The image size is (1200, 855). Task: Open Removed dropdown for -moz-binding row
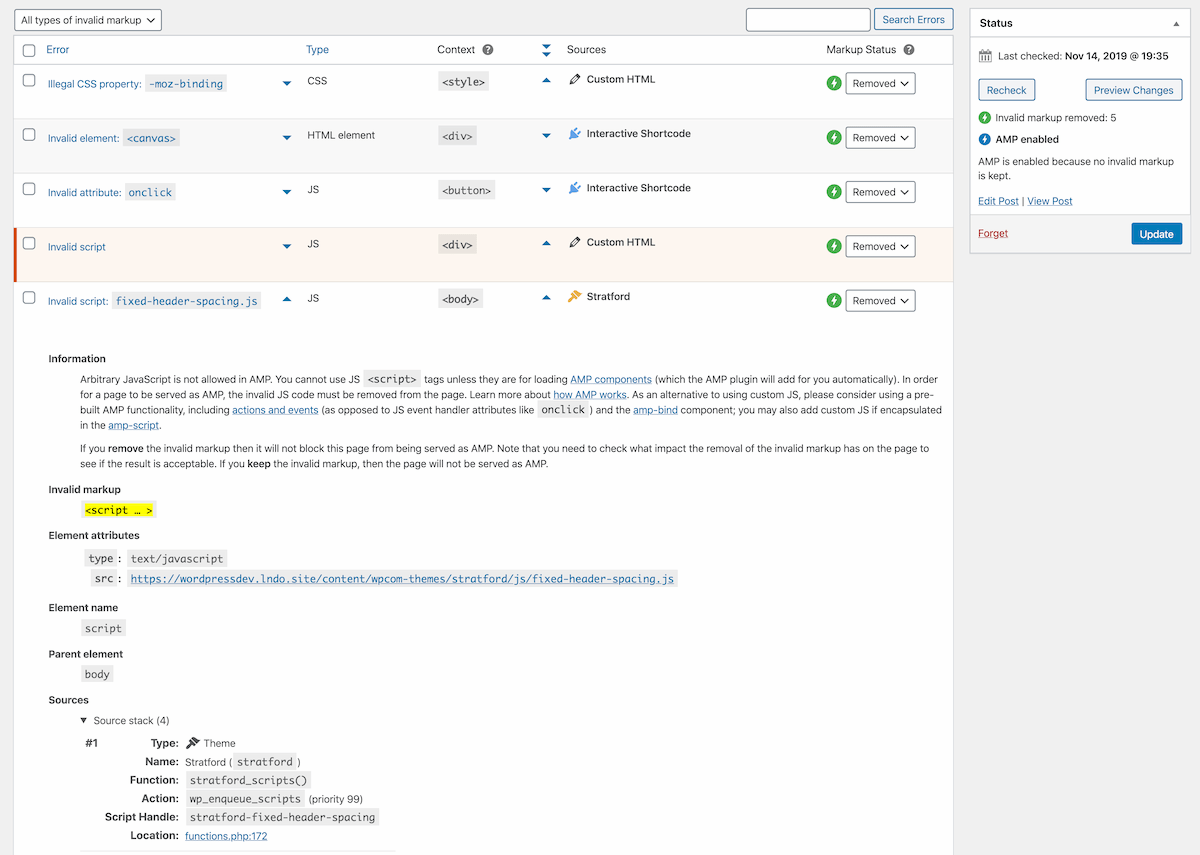point(880,84)
